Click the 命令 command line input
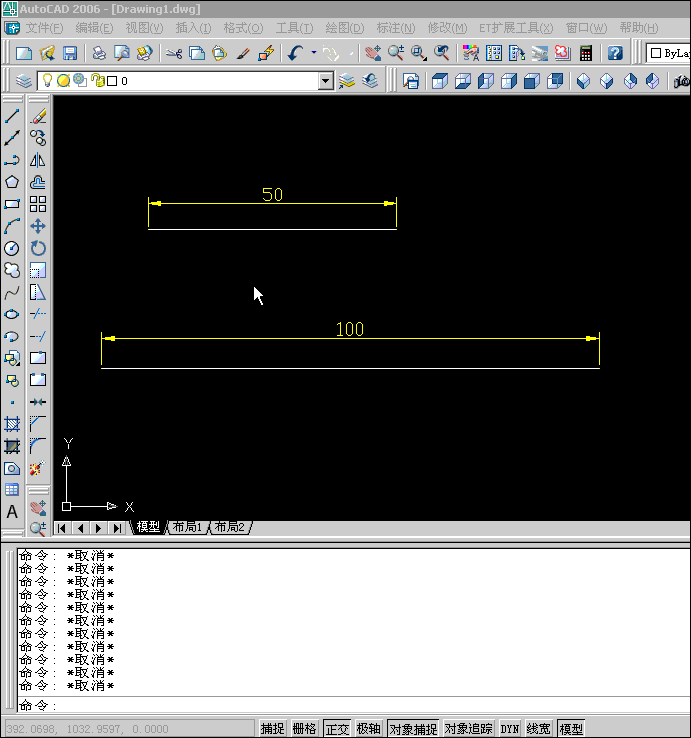The width and height of the screenshot is (691, 738). click(x=354, y=705)
